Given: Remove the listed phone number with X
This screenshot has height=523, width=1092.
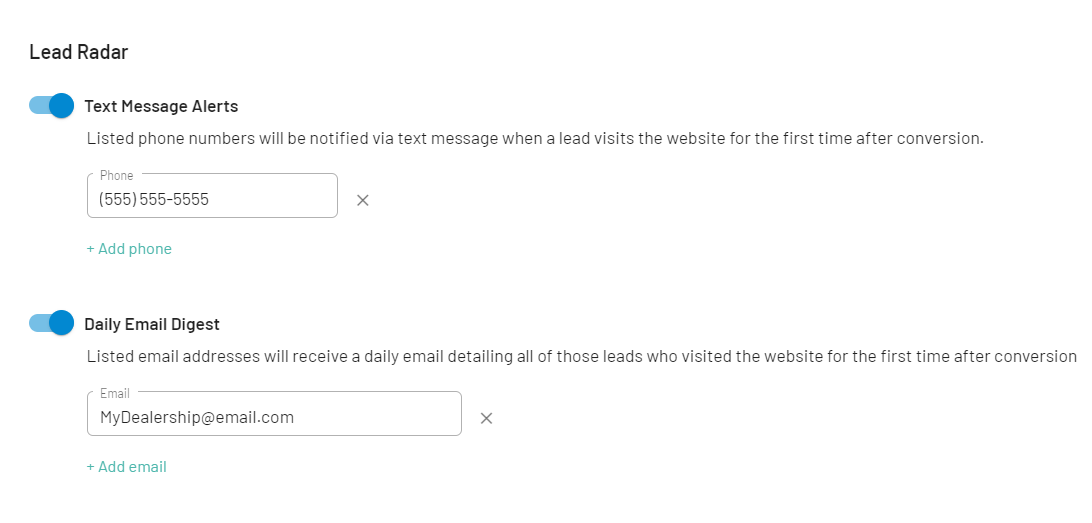Looking at the screenshot, I should [x=363, y=200].
